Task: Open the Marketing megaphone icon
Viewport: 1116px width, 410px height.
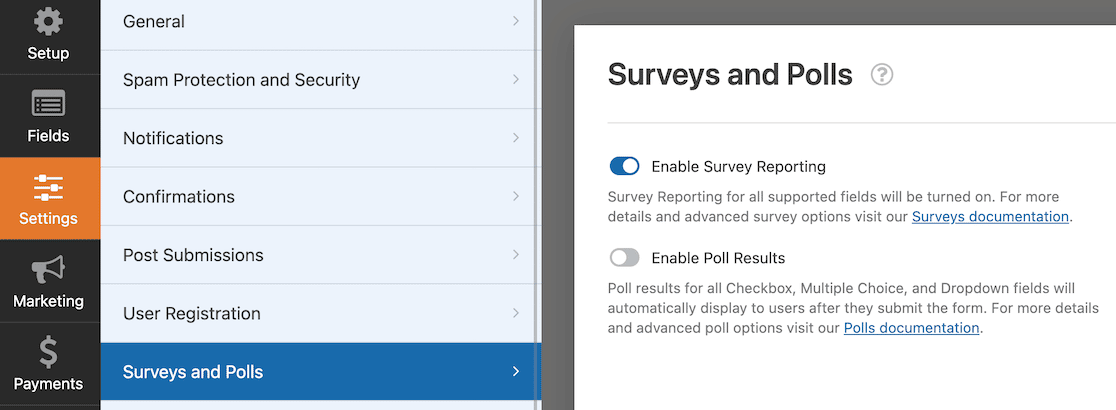Action: click(x=48, y=270)
